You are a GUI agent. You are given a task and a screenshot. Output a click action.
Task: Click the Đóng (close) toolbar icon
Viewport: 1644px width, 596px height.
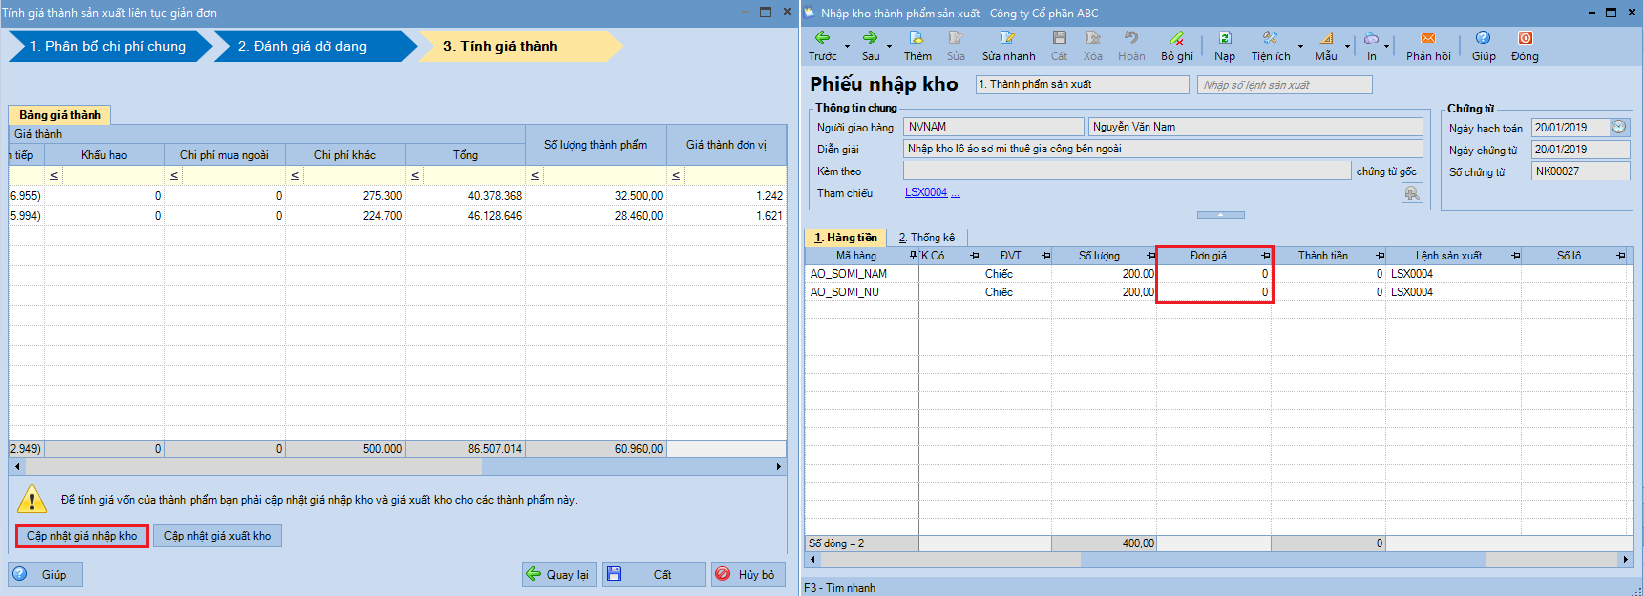[x=1524, y=39]
